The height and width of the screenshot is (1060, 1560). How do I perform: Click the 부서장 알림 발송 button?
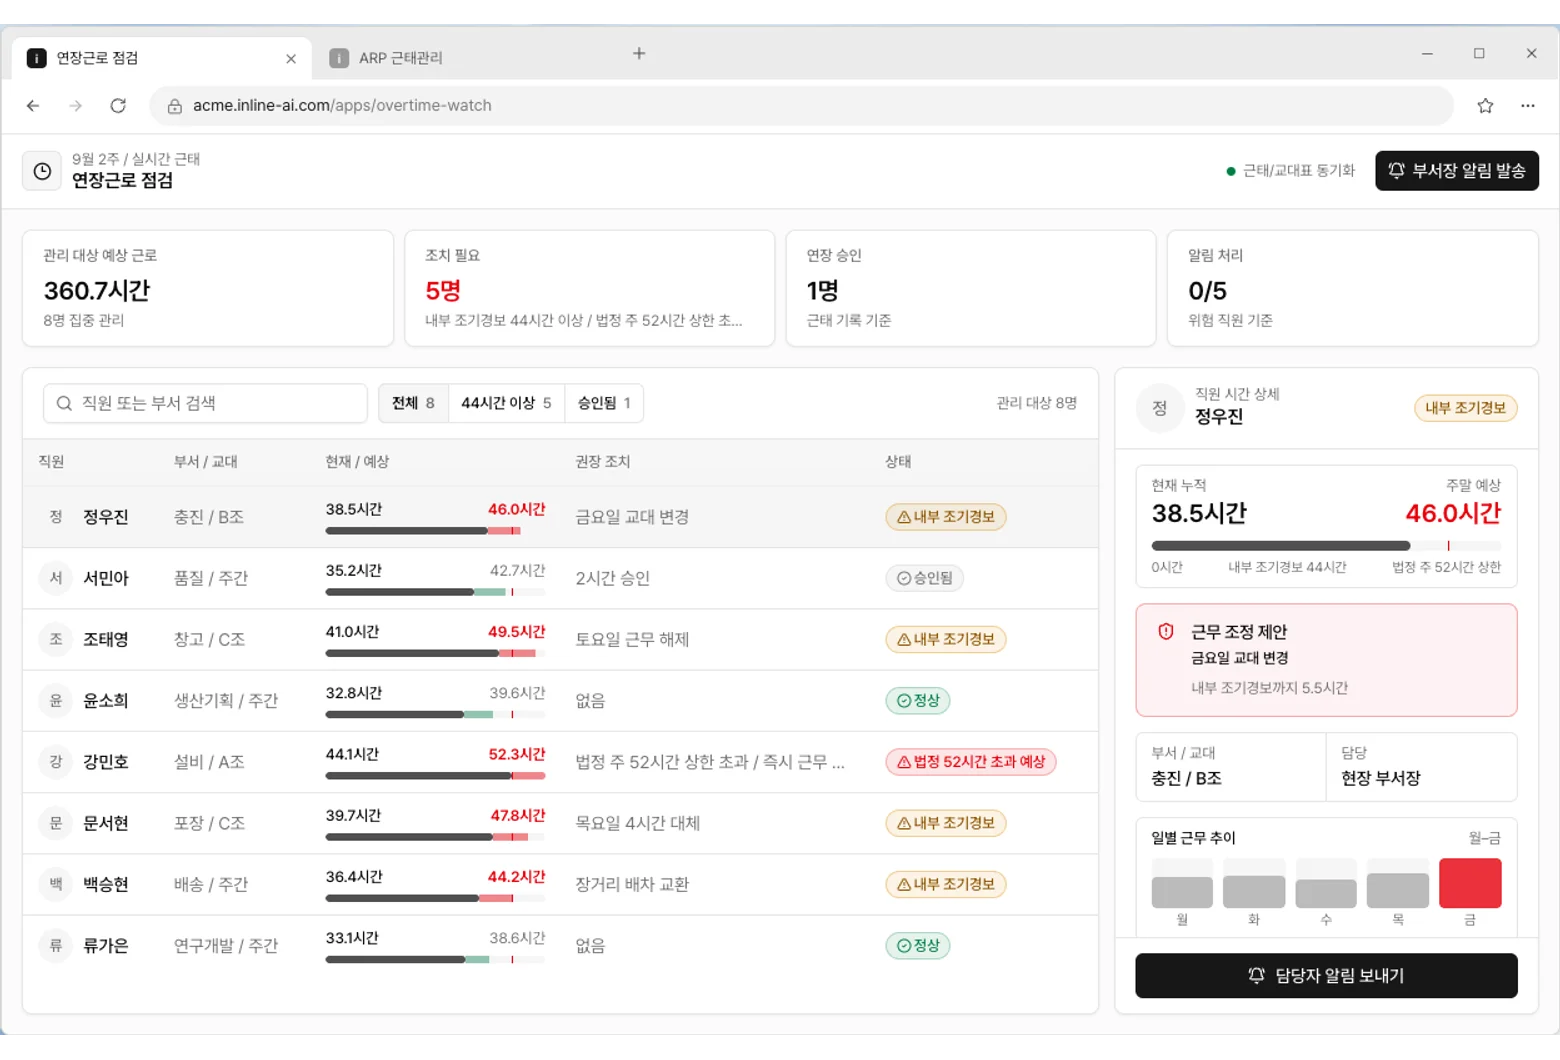pos(1457,171)
